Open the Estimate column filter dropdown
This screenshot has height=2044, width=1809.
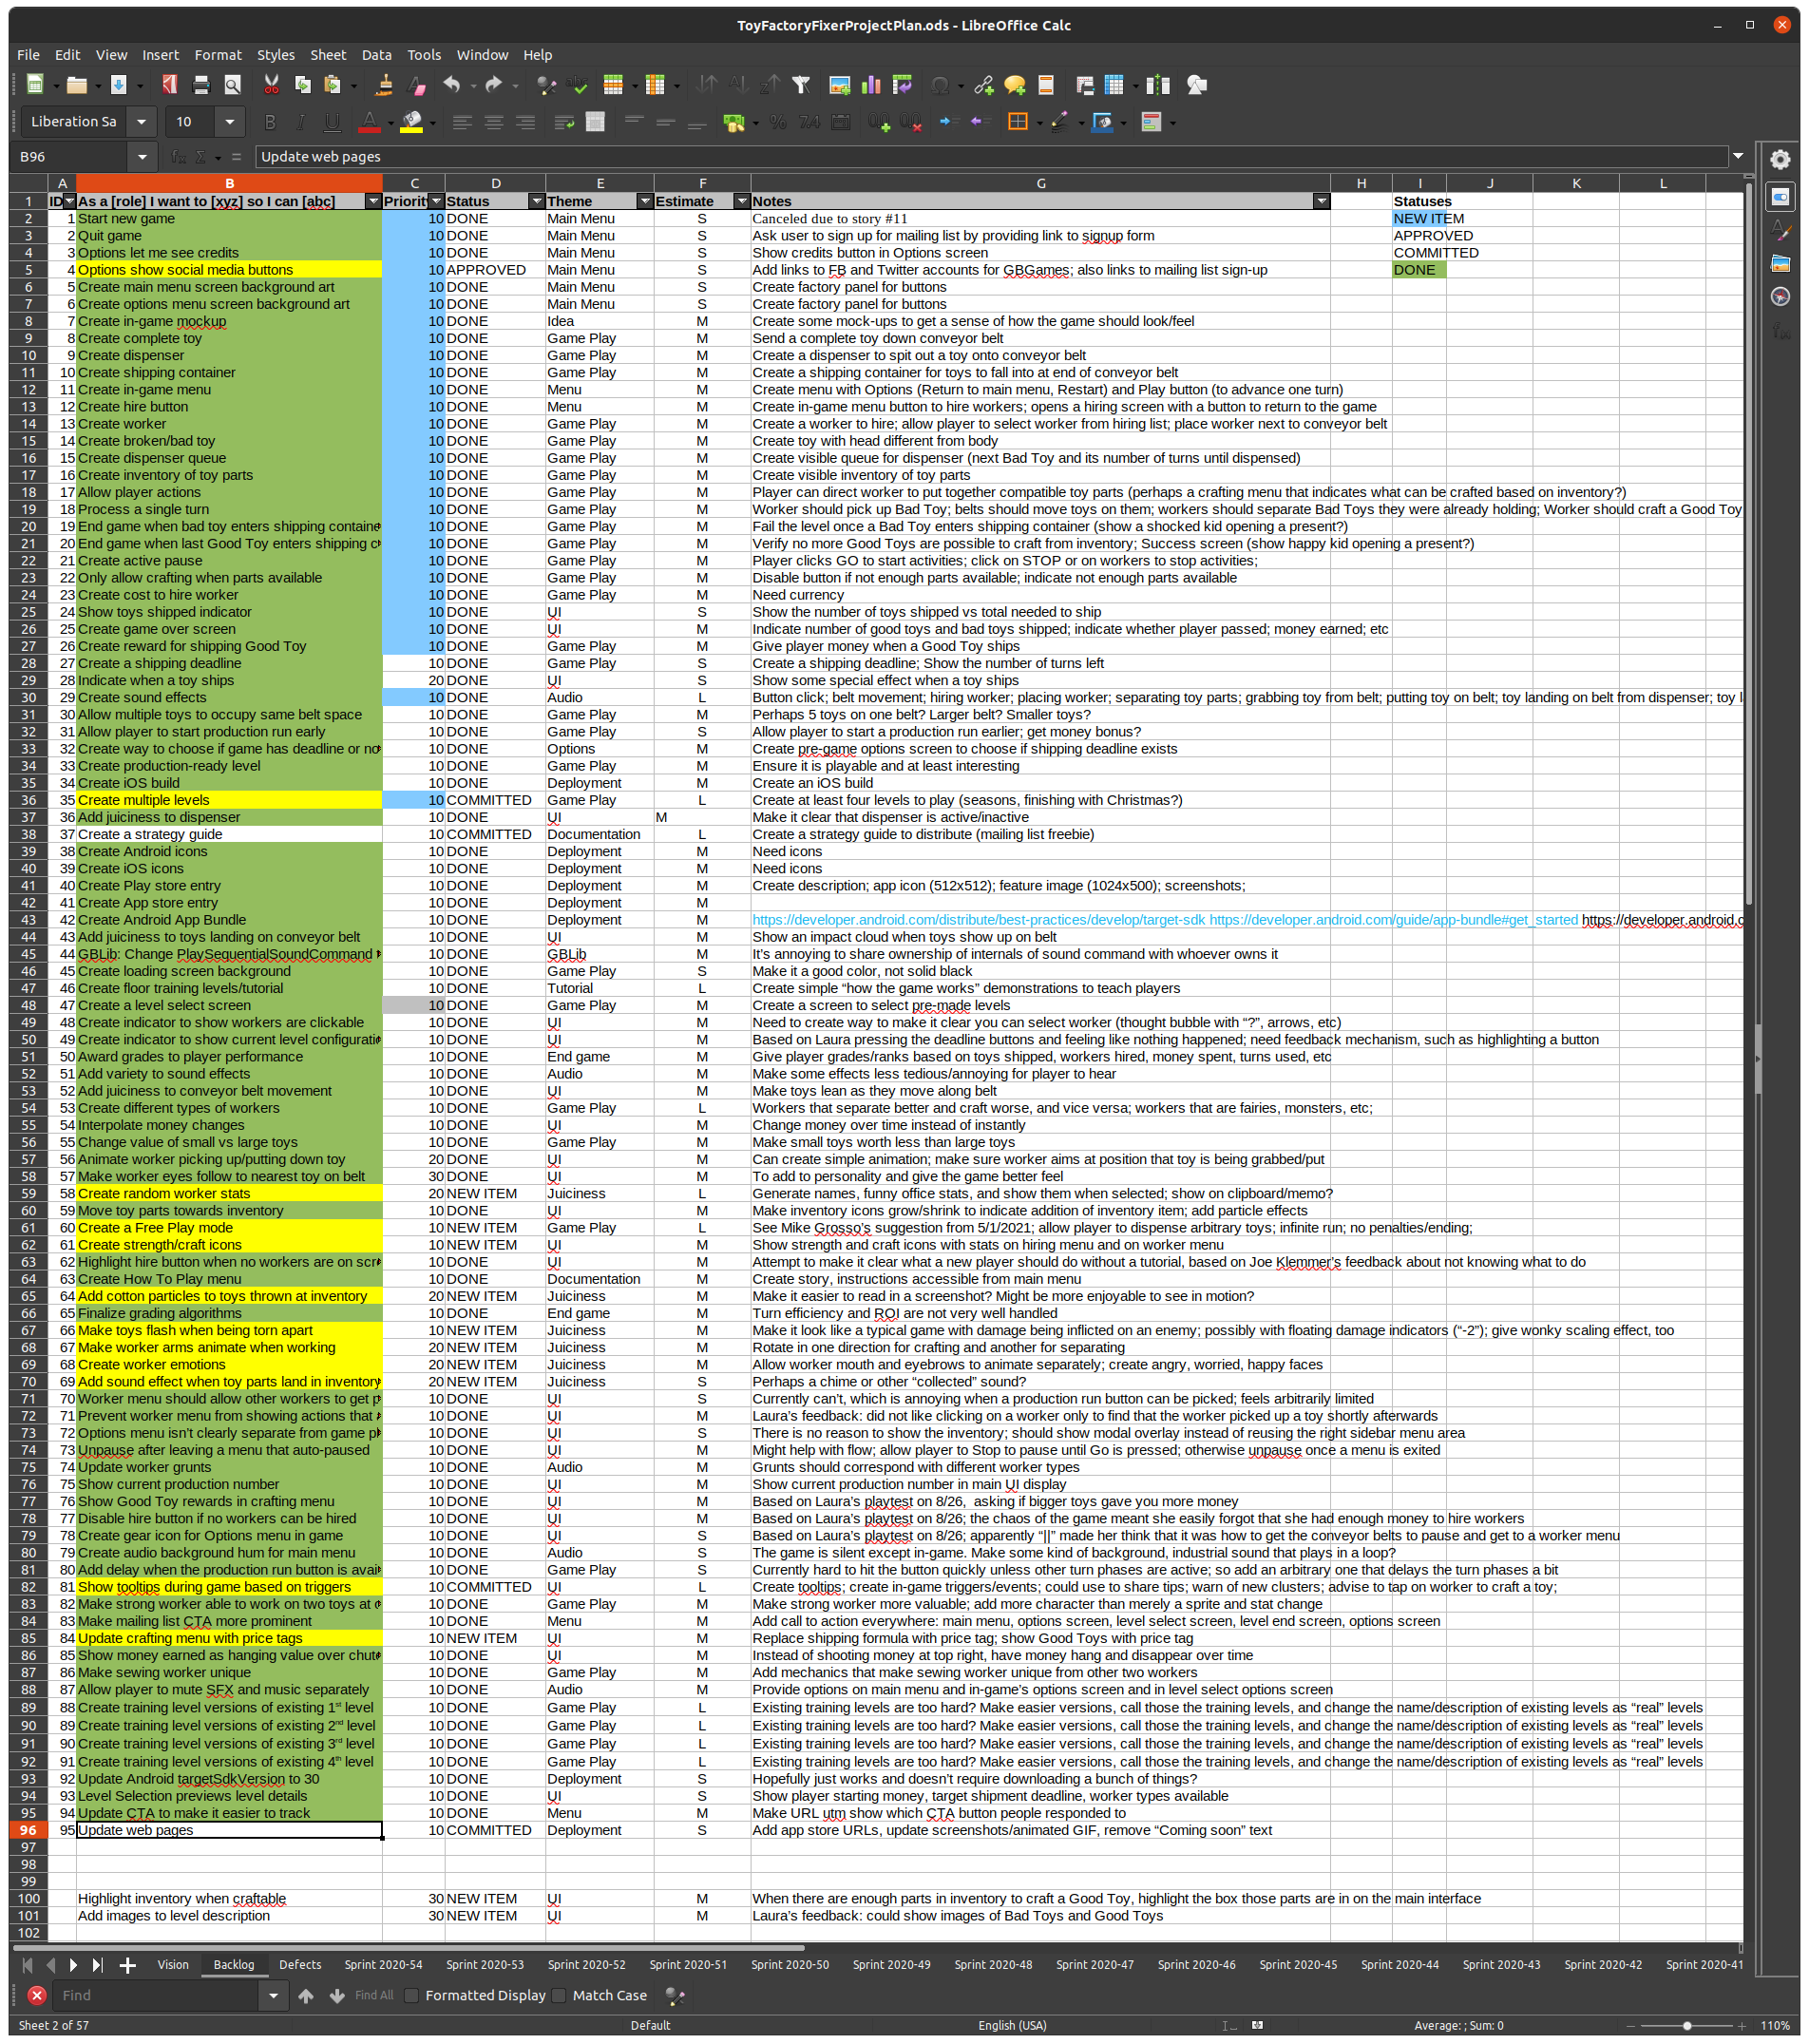tap(742, 201)
